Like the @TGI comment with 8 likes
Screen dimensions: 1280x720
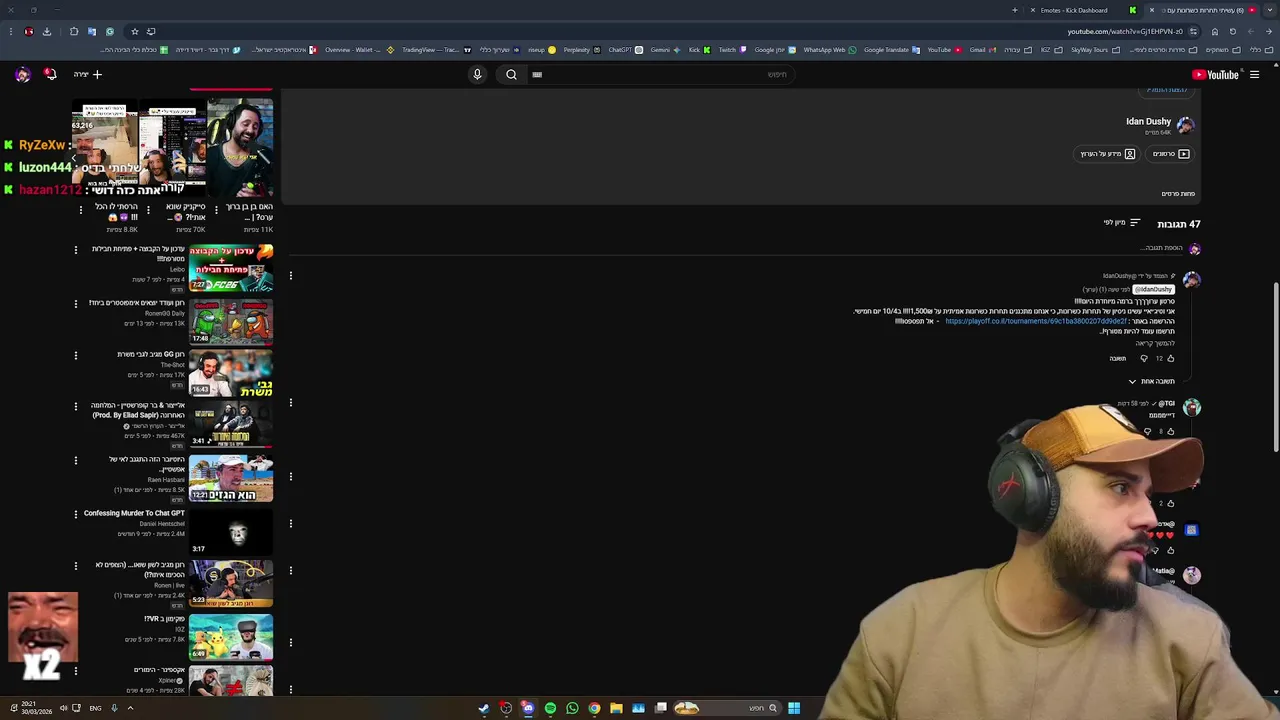pos(1171,432)
